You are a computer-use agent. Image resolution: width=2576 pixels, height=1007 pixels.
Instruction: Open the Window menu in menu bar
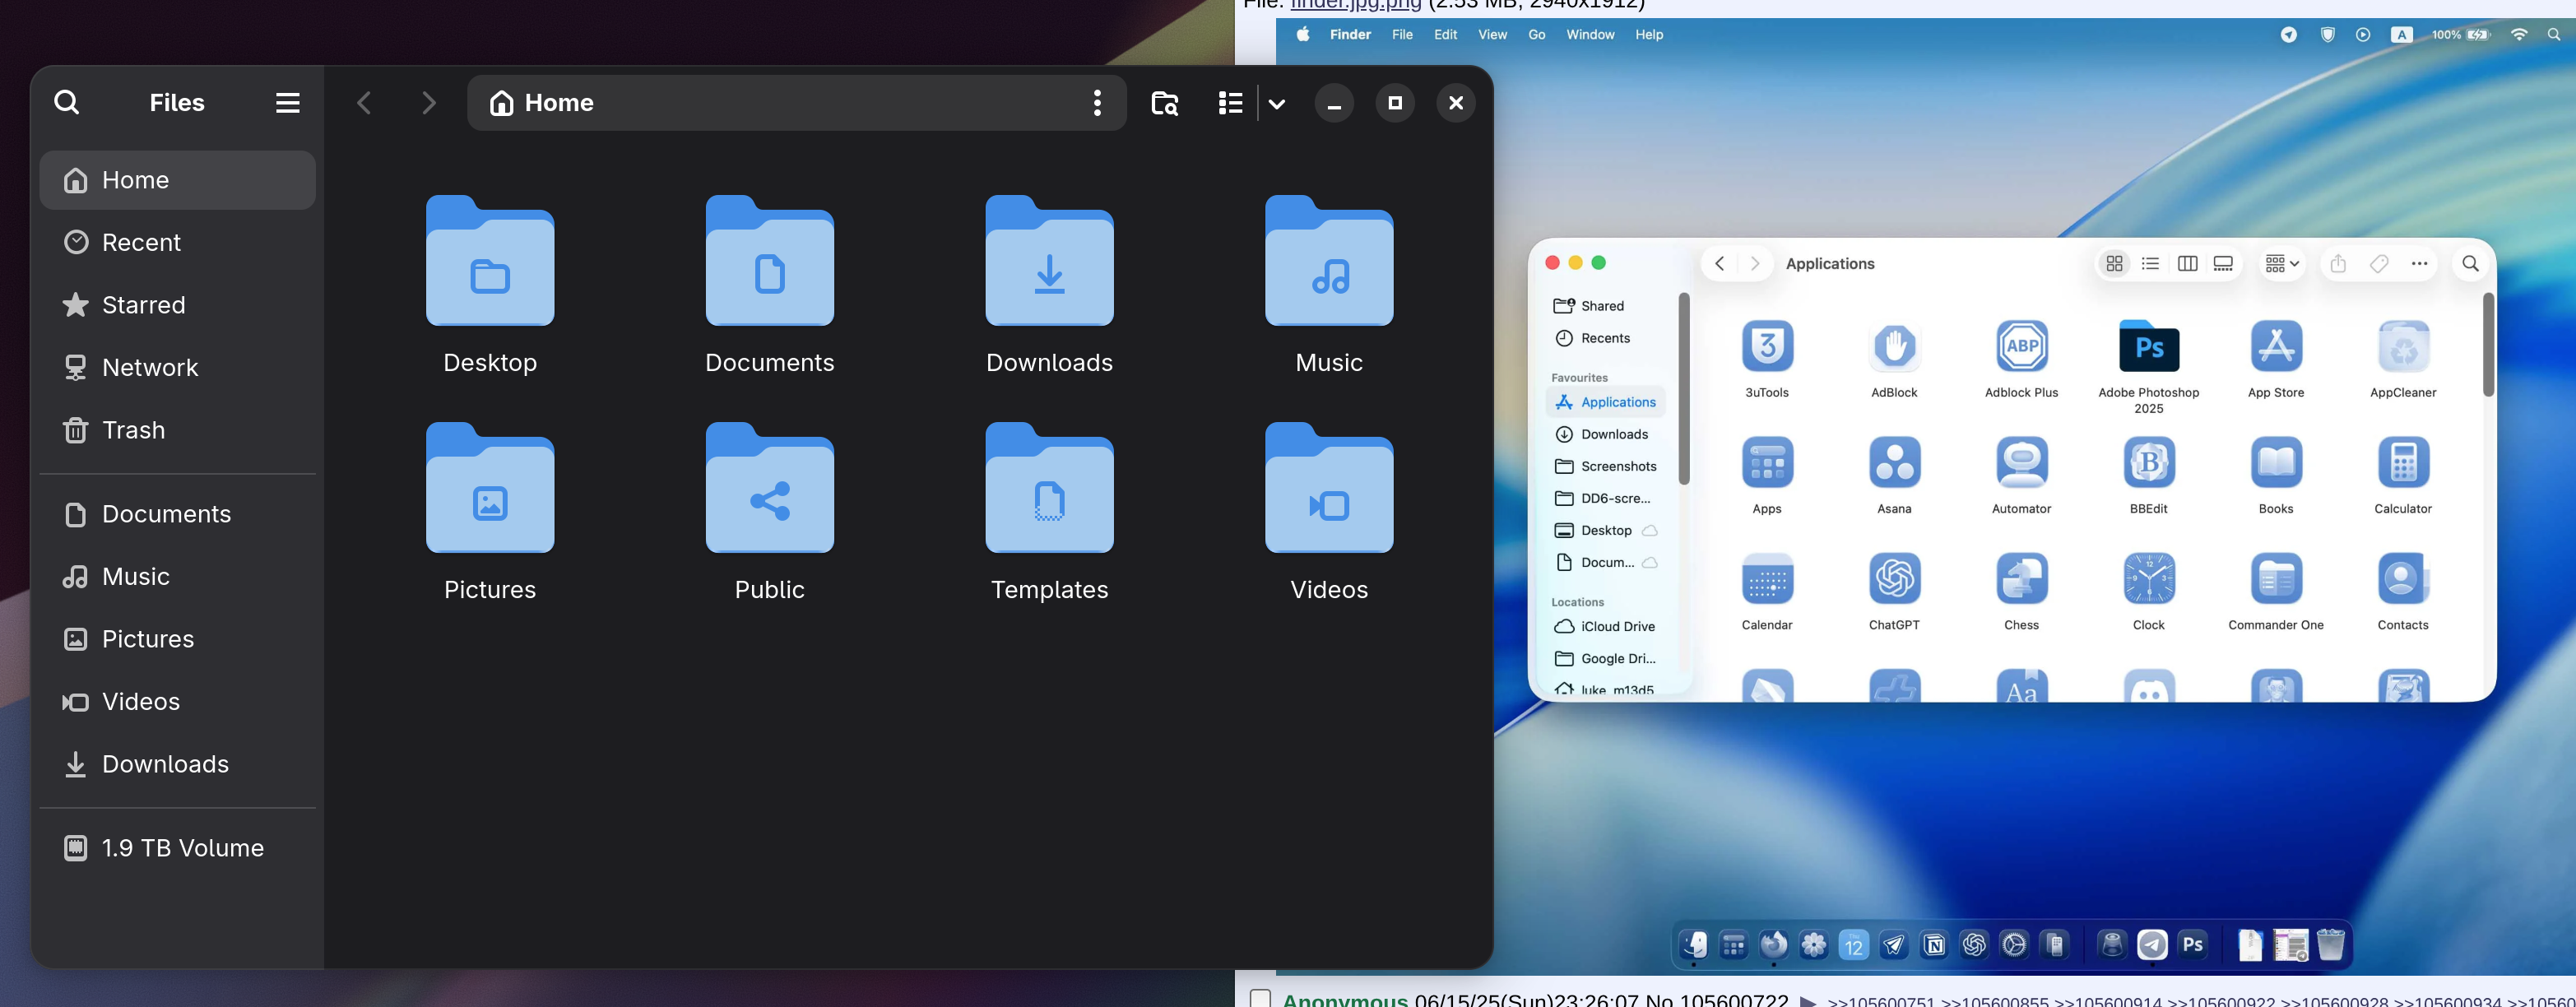click(x=1590, y=35)
